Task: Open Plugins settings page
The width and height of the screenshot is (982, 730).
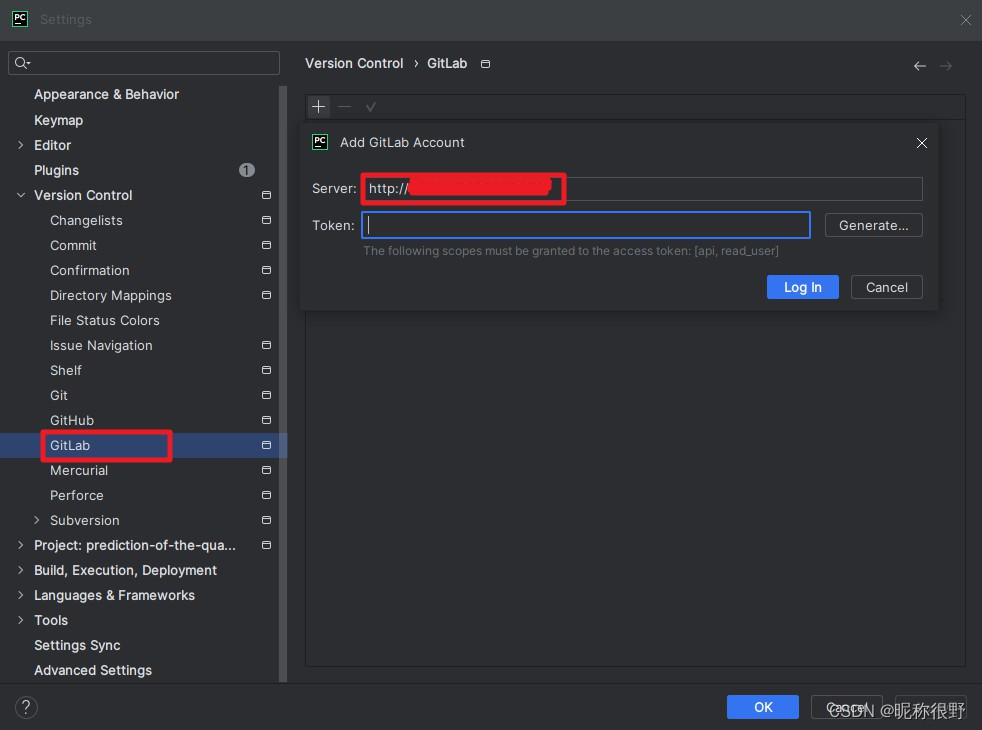Action: (56, 170)
